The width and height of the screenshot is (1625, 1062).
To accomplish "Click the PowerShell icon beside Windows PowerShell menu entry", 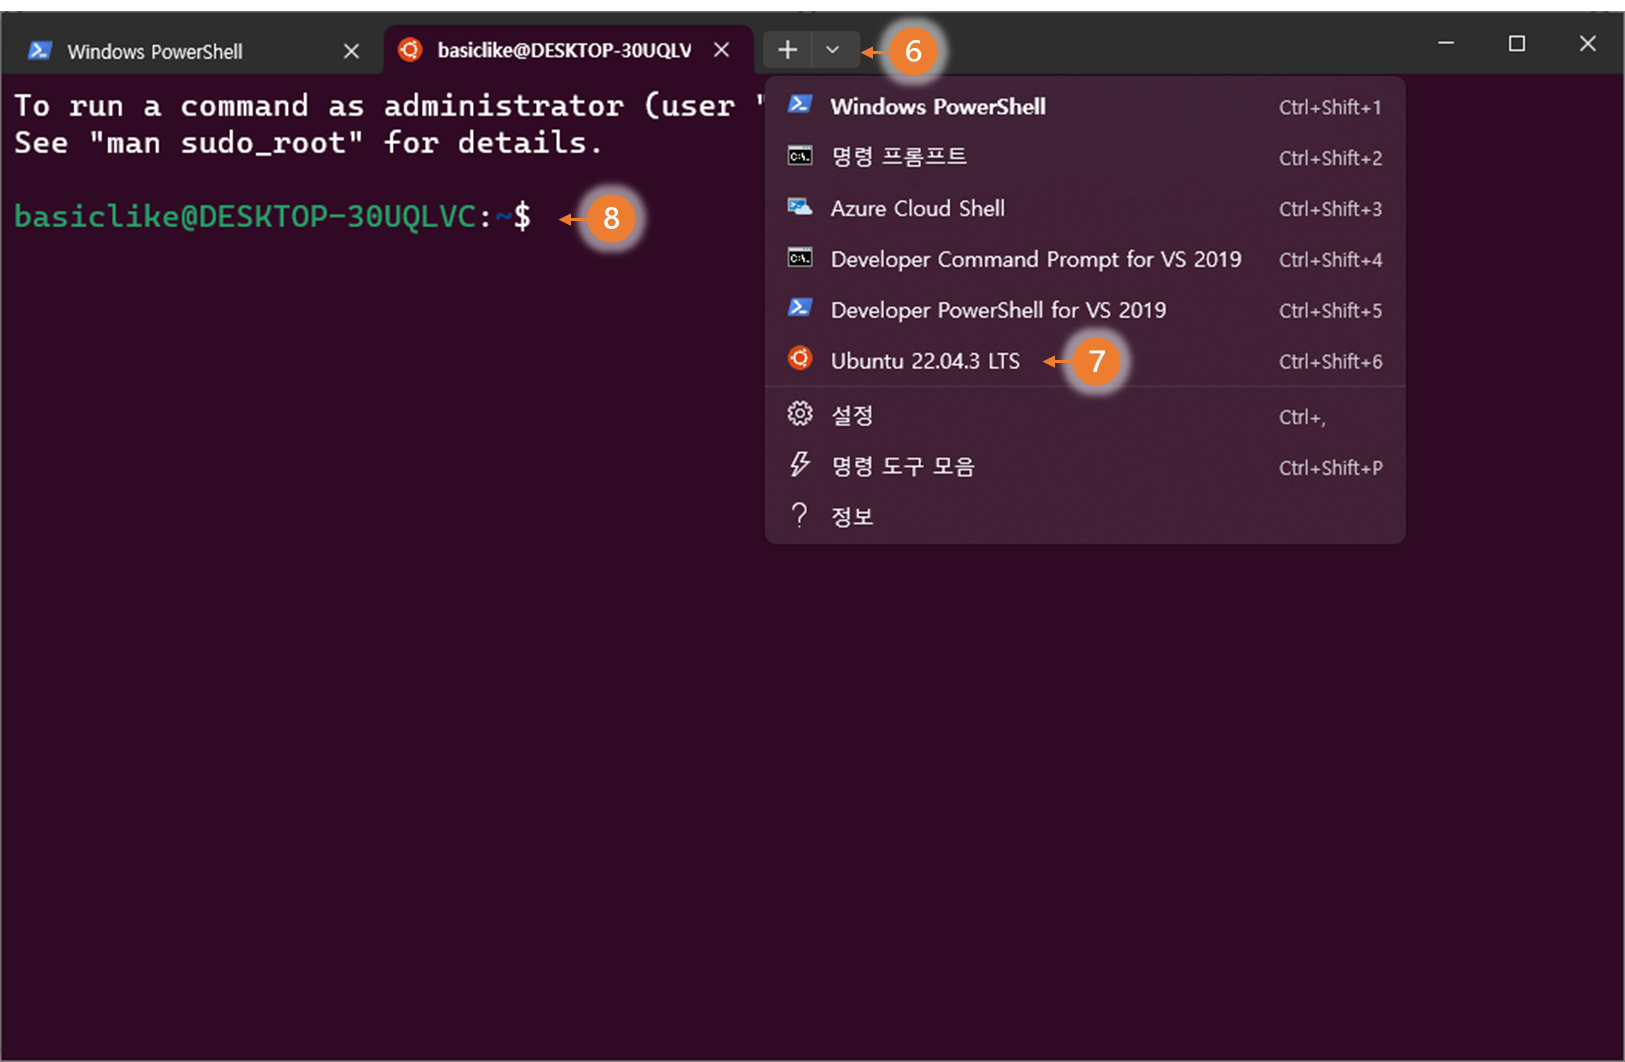I will coord(800,104).
